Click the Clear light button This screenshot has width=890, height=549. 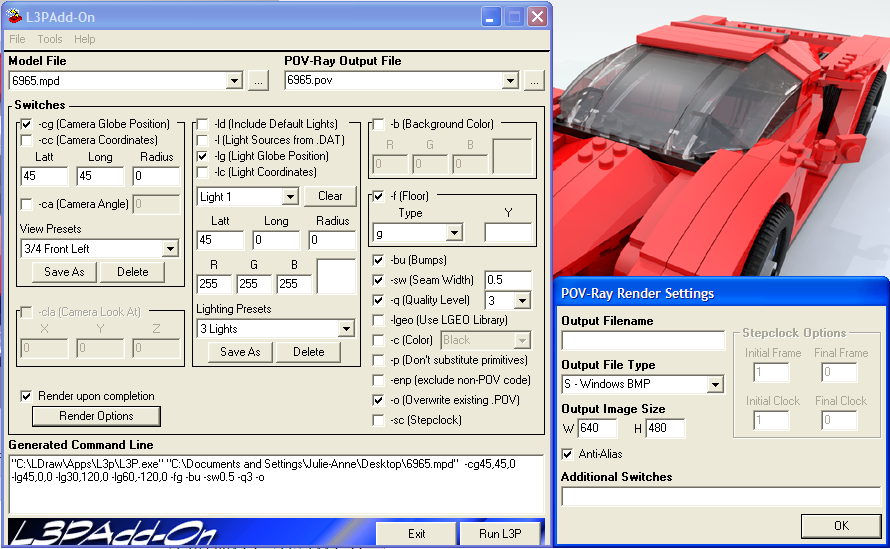click(330, 196)
